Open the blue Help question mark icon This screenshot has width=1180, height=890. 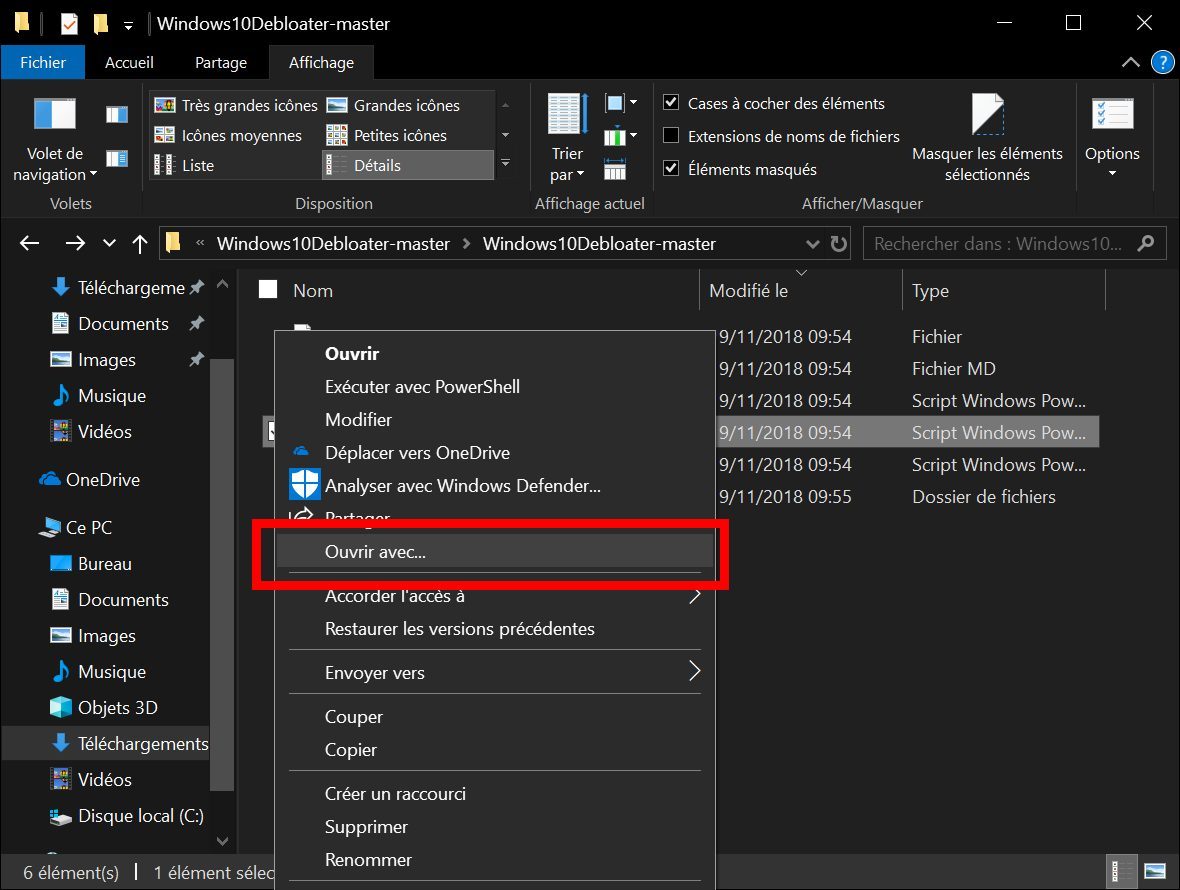click(x=1163, y=62)
